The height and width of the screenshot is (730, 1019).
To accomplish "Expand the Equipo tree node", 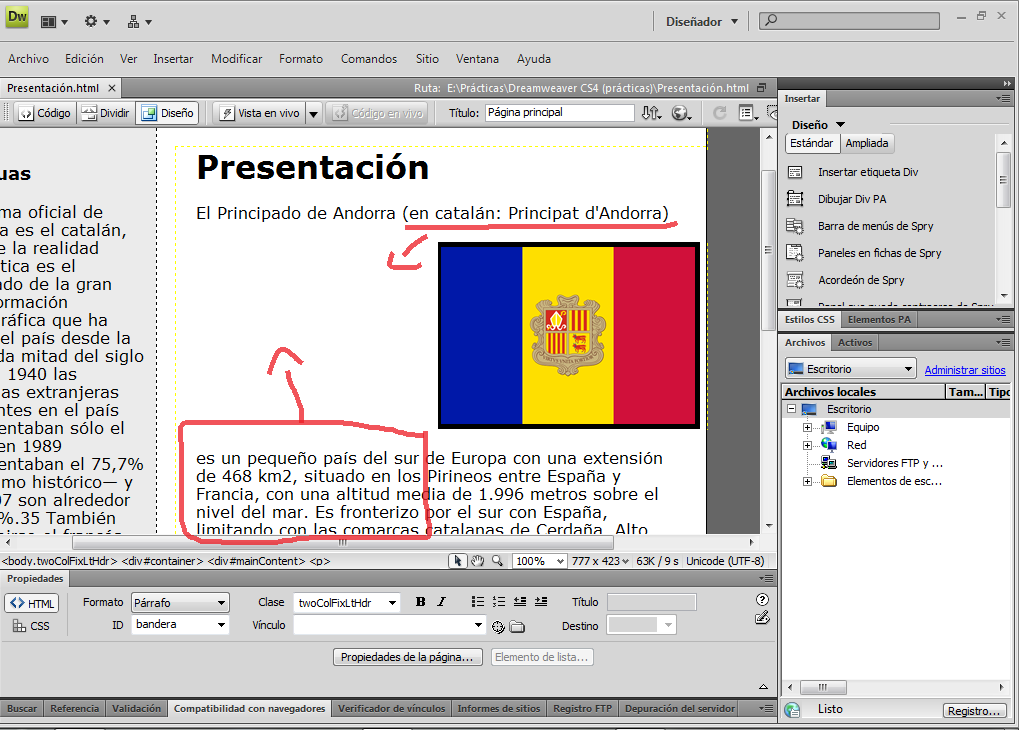I will click(x=807, y=428).
